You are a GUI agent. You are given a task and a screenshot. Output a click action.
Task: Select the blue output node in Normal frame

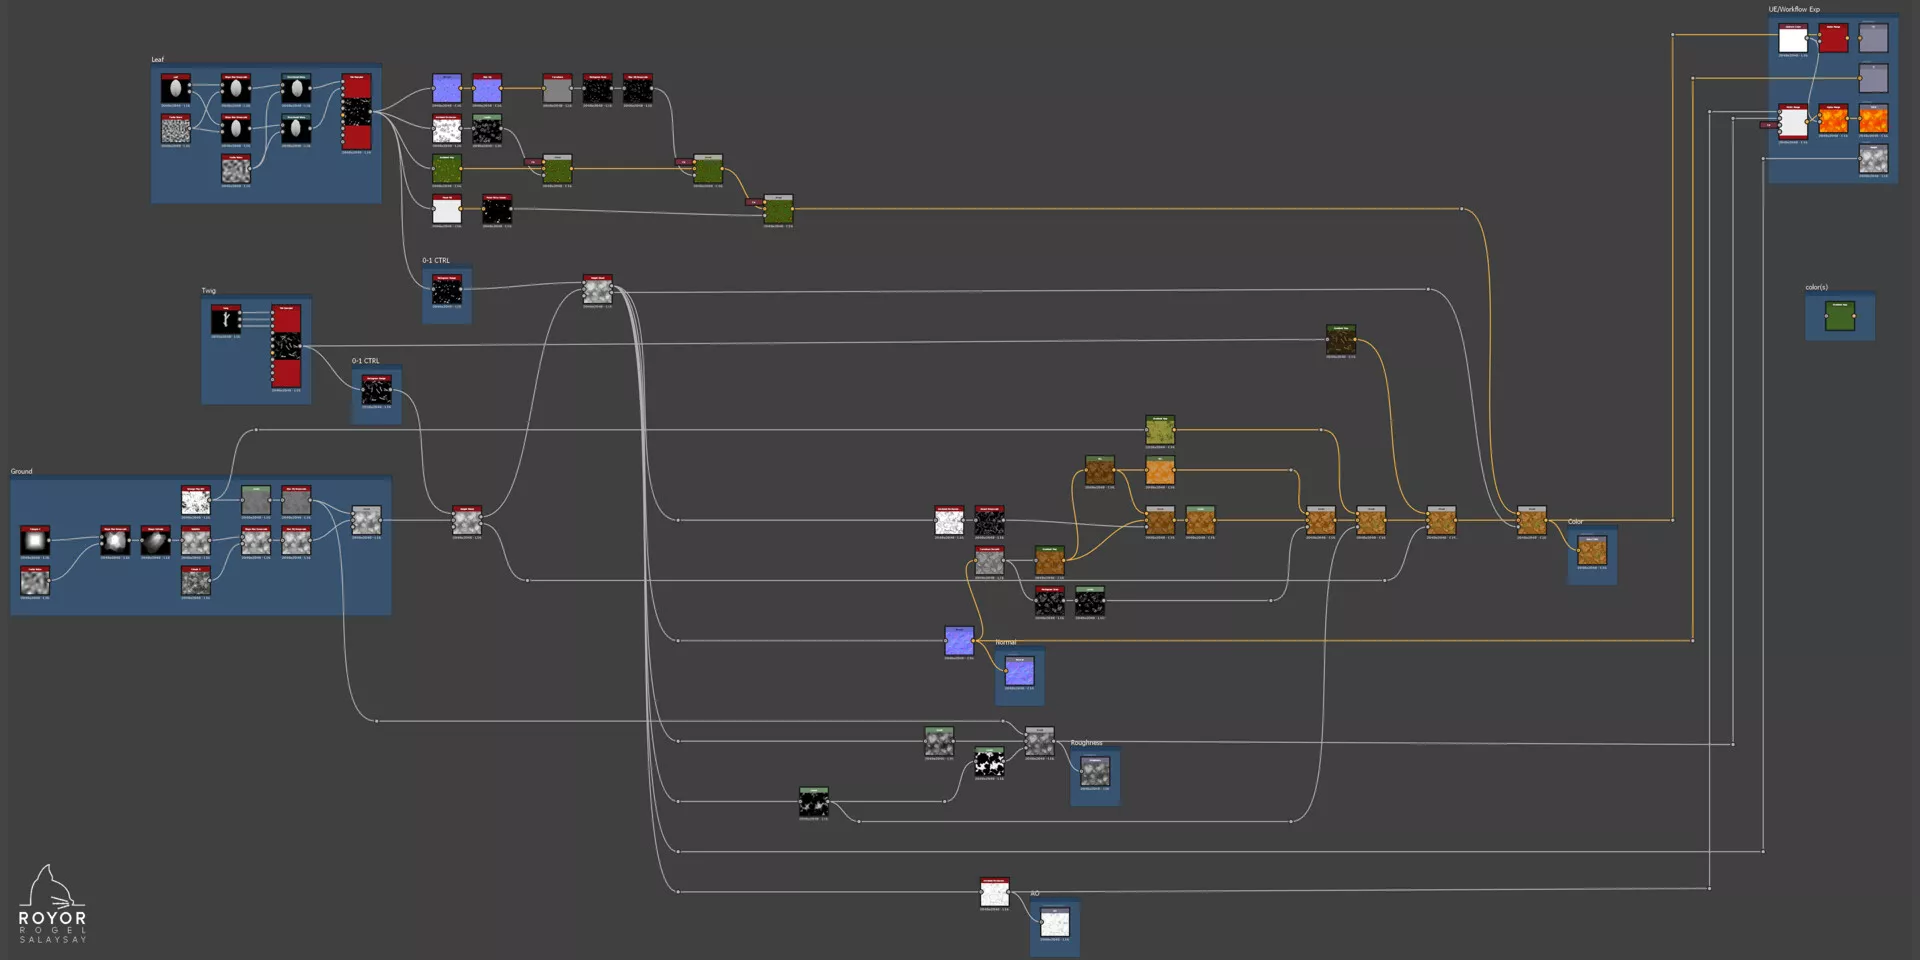click(1019, 672)
